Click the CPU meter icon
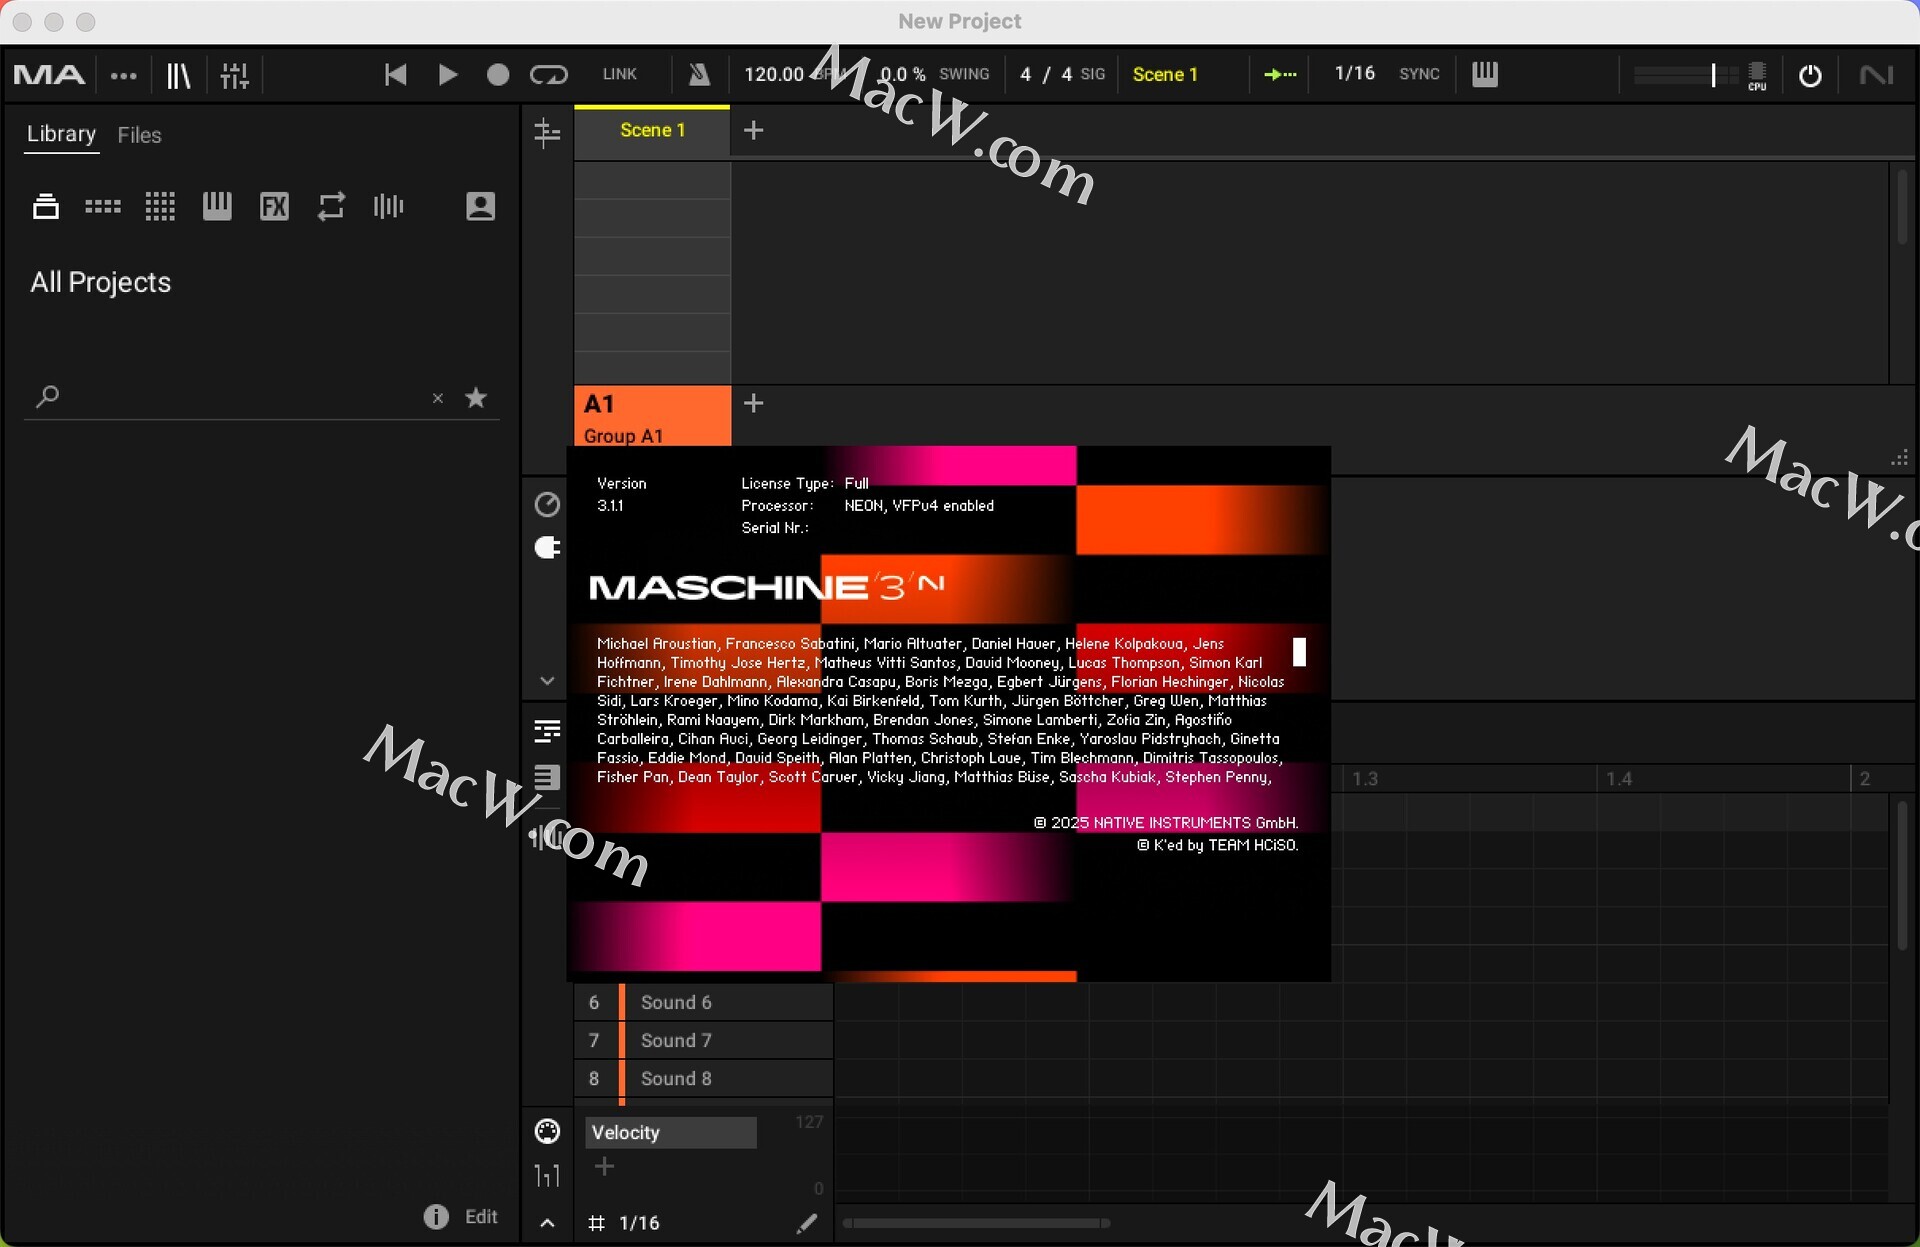This screenshot has width=1920, height=1247. [1757, 76]
